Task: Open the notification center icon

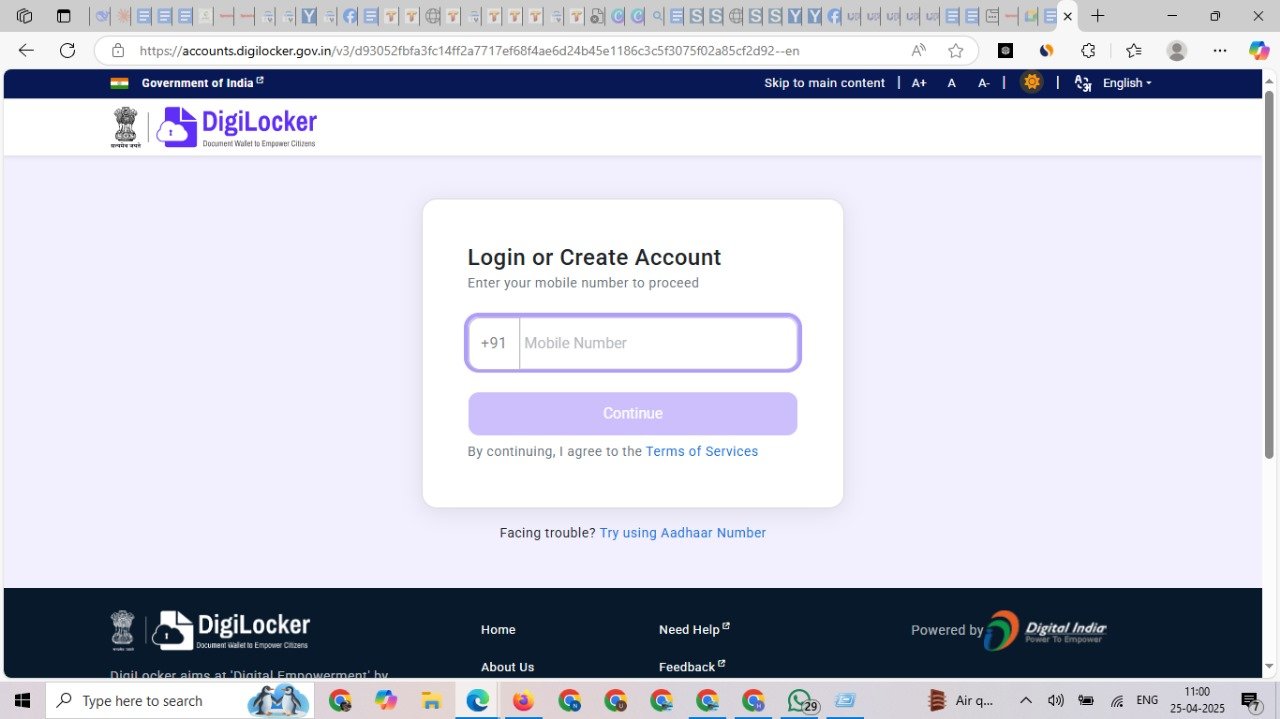Action: coord(1251,701)
